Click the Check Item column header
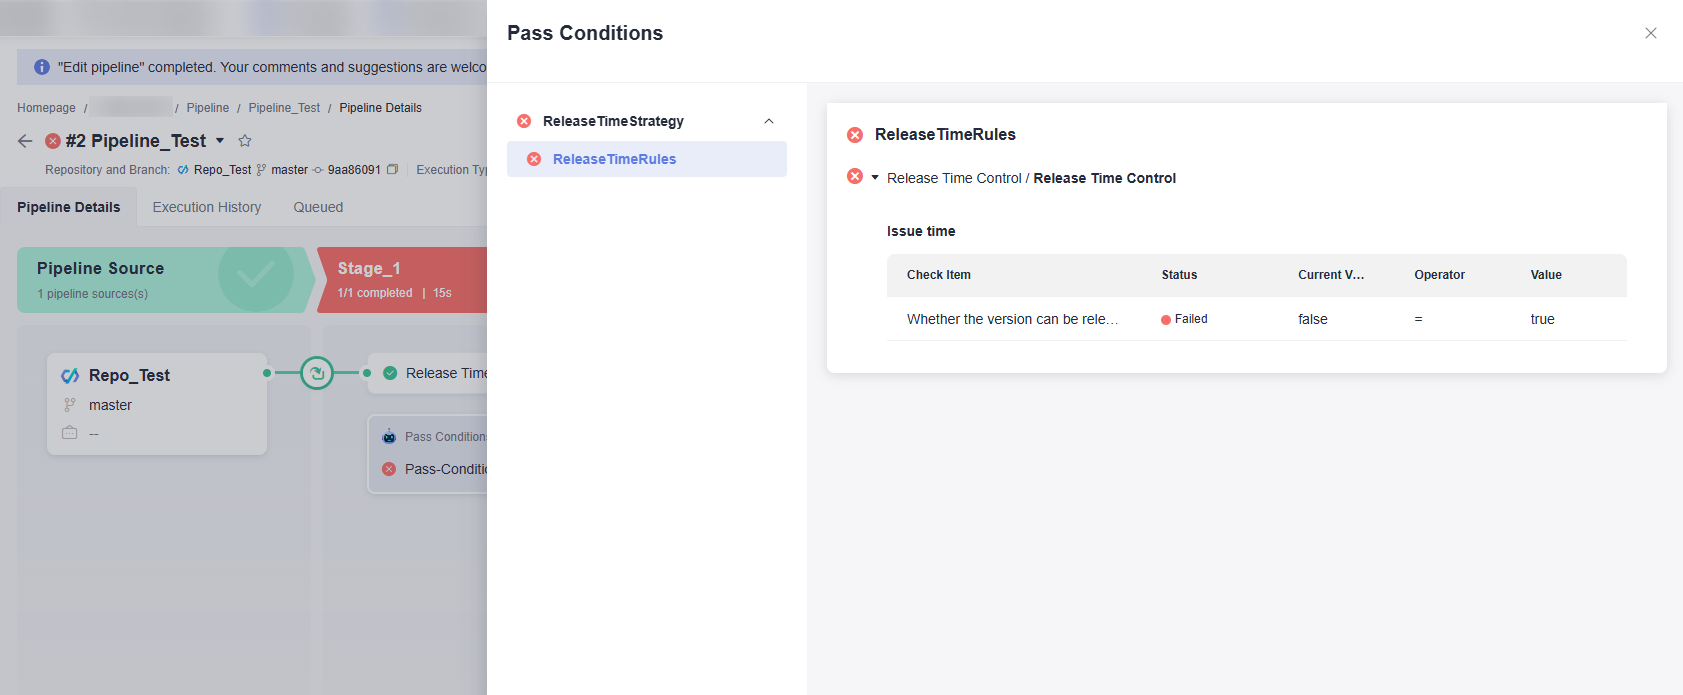The height and width of the screenshot is (695, 1683). 938,275
